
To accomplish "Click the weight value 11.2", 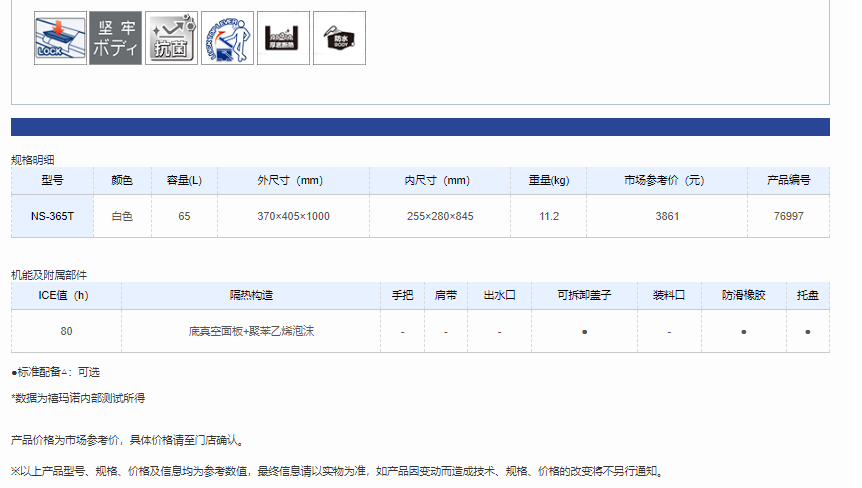I will [x=549, y=217].
